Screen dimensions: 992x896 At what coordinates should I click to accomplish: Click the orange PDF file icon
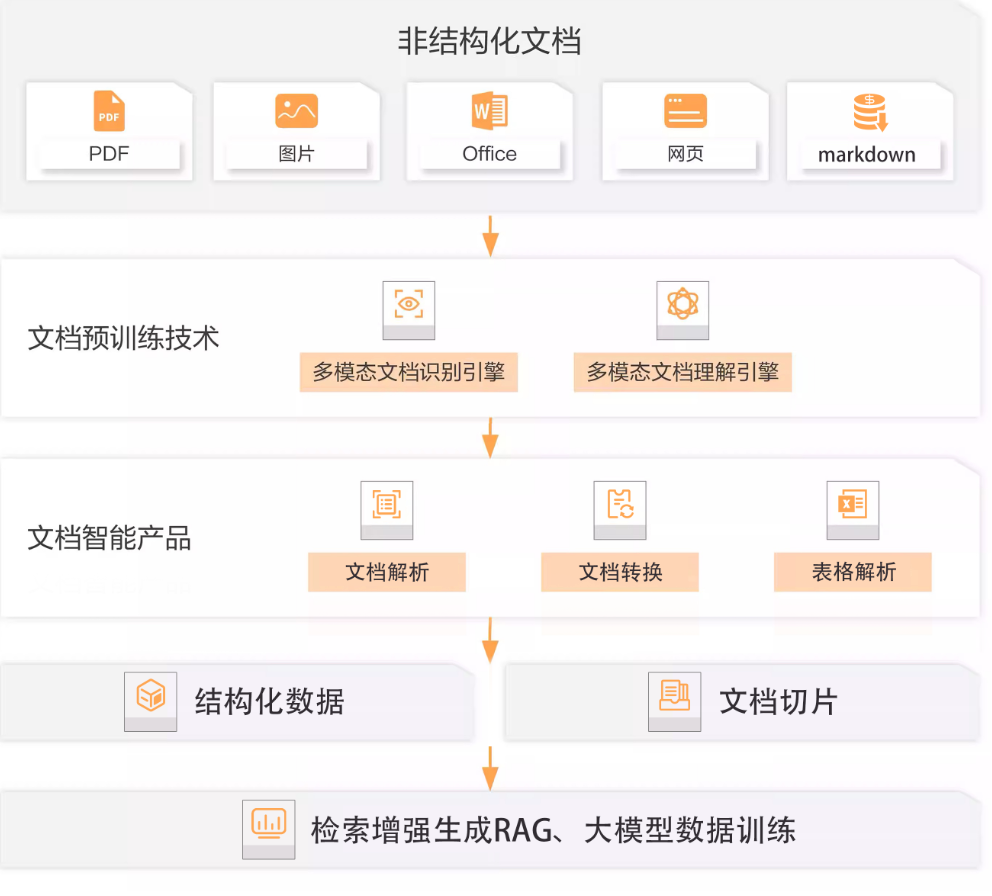tap(109, 111)
